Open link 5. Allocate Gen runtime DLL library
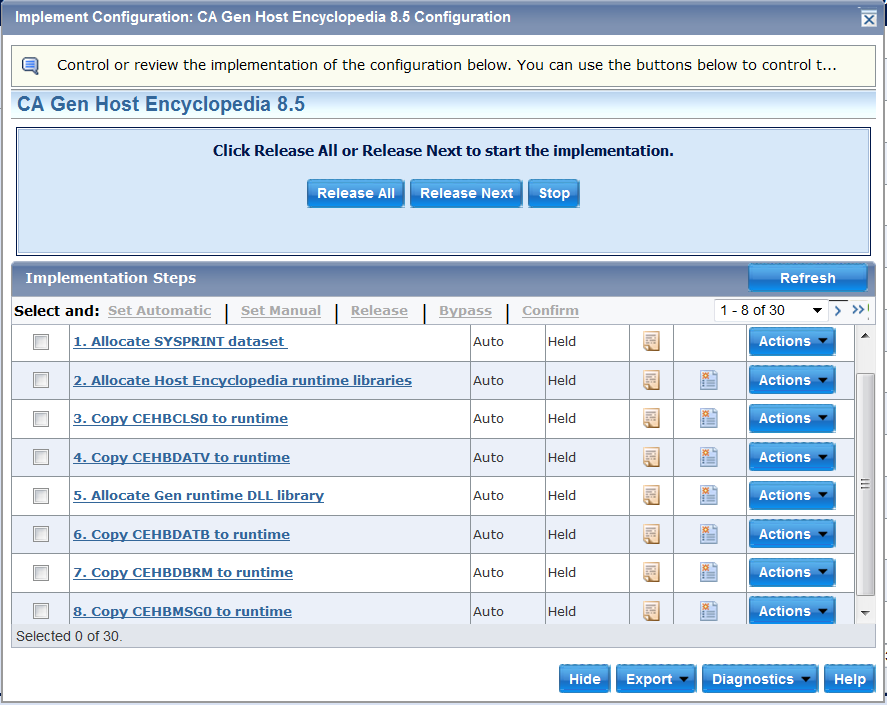887x705 pixels. 199,496
